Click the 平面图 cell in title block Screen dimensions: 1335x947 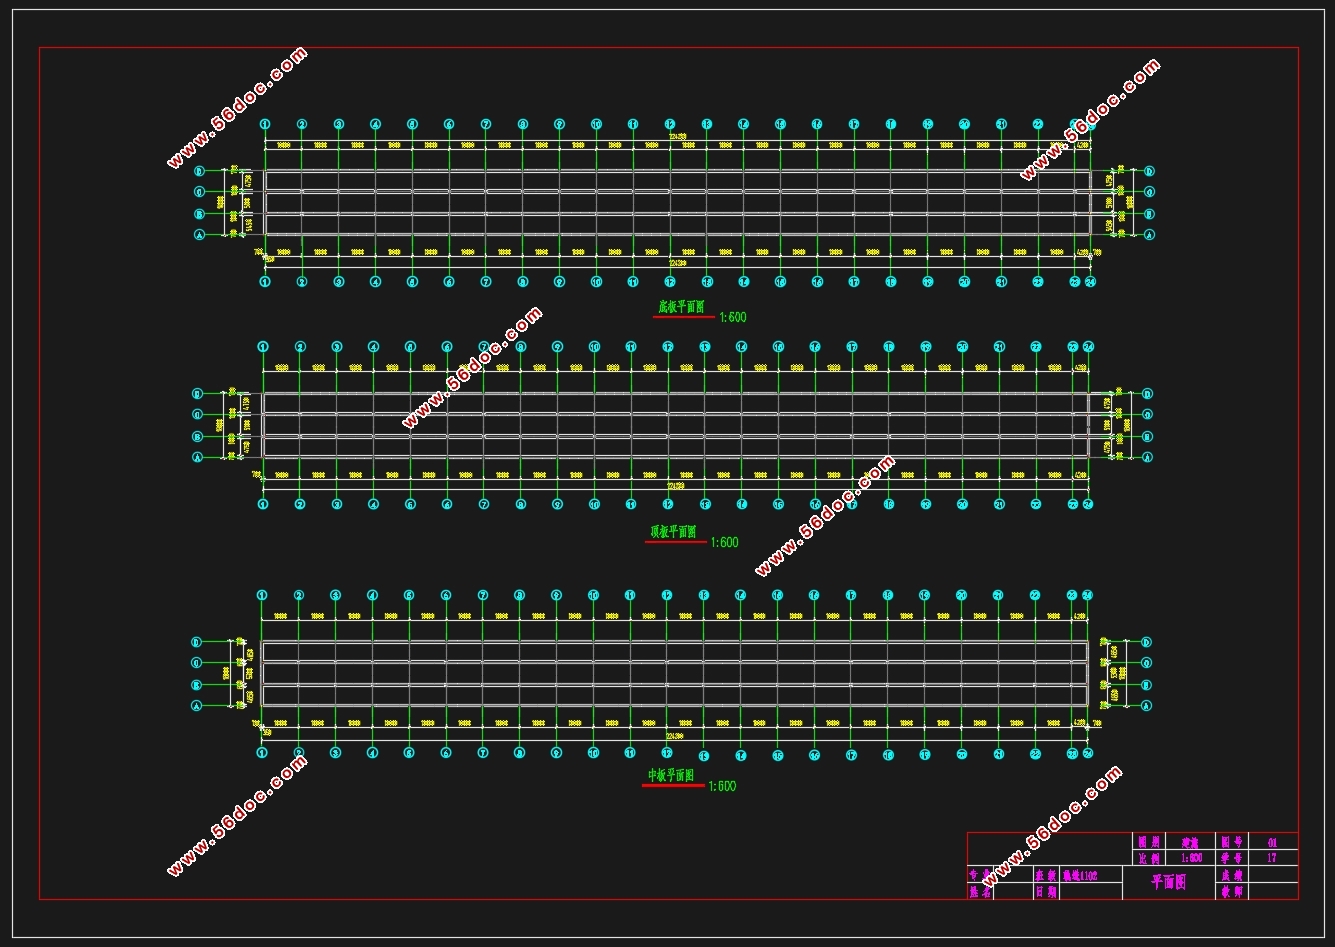click(x=1167, y=882)
